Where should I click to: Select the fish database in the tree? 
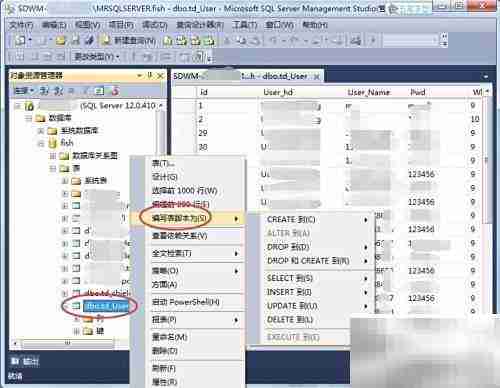coord(67,143)
